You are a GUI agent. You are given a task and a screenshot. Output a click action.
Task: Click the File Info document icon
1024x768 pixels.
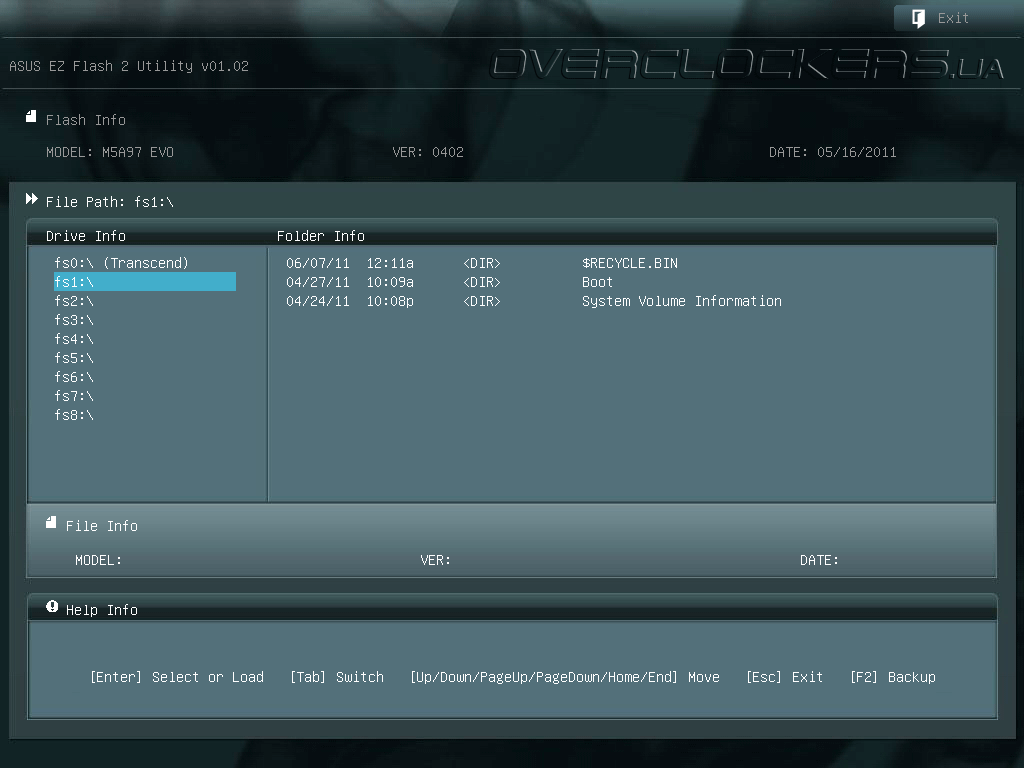tap(51, 522)
